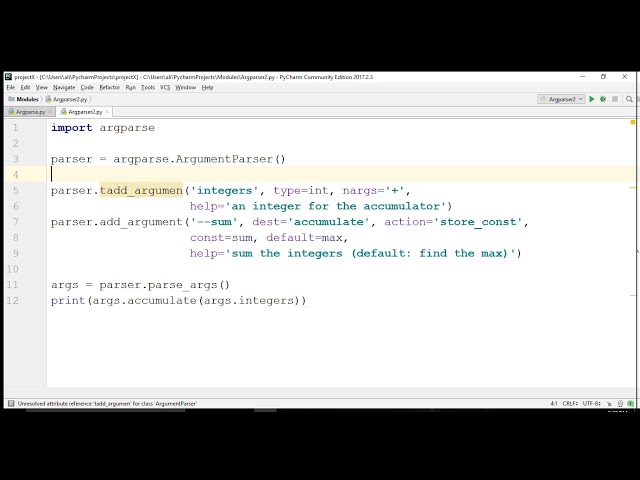Click the 4:1 cursor position indicator

[553, 404]
